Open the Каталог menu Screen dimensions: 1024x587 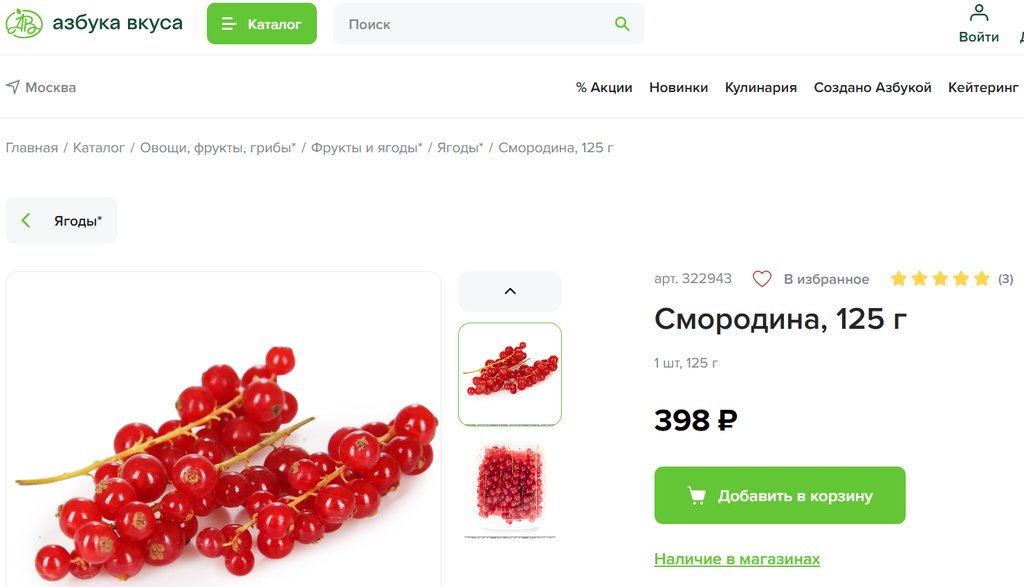[262, 24]
